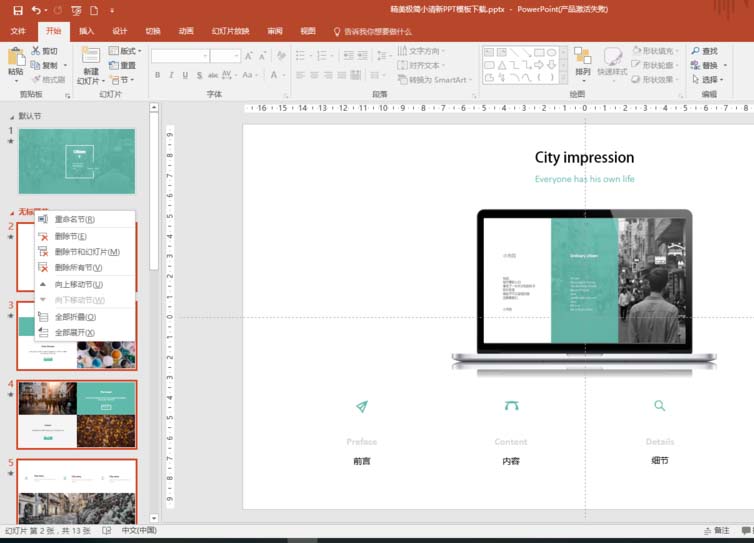Expand the shapes gallery more arrow
Screen dimensions: 754x543
pos(564,77)
